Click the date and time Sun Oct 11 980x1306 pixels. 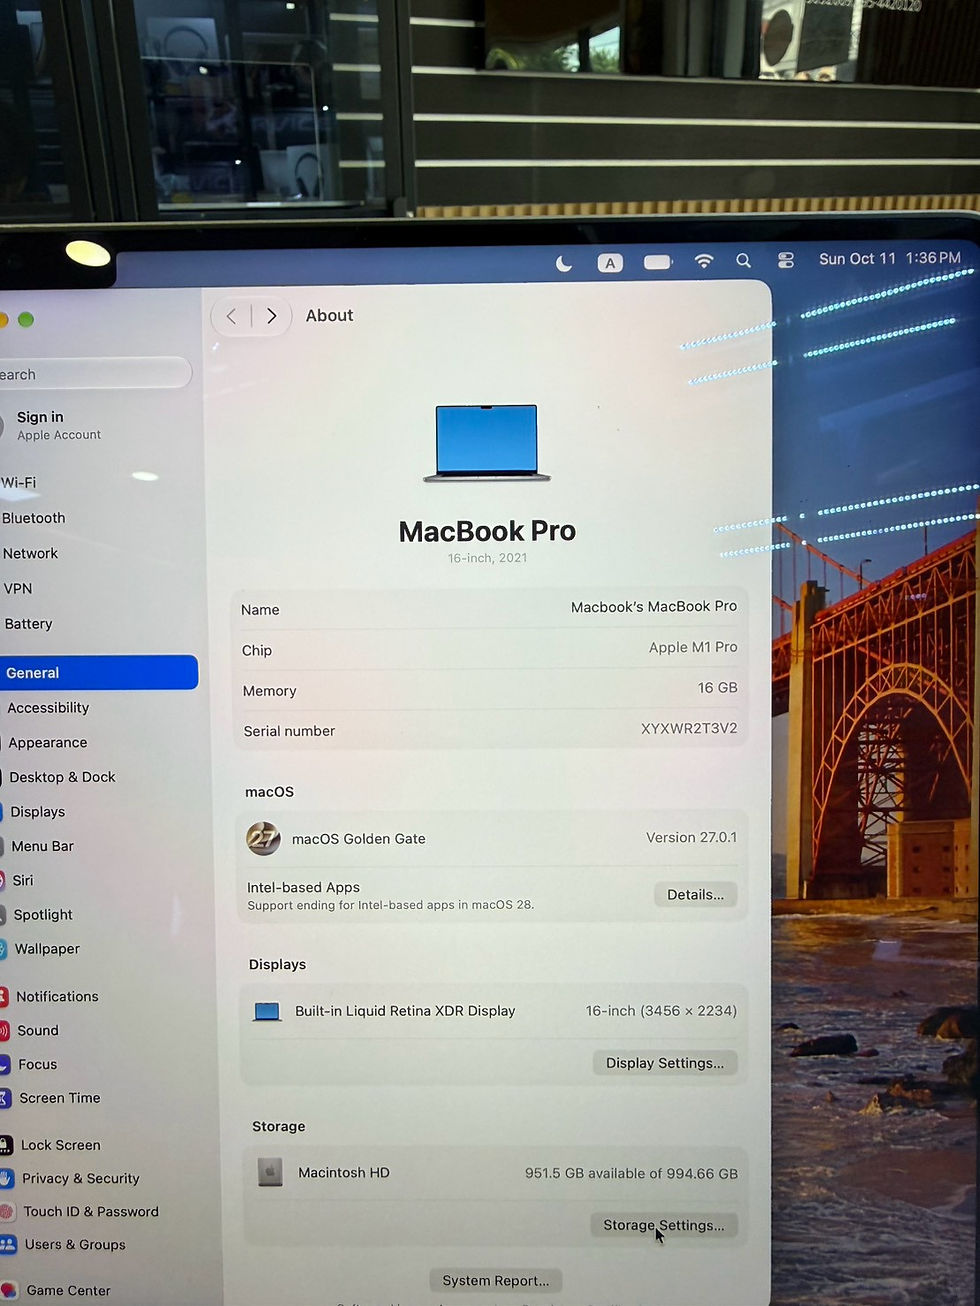tap(890, 258)
